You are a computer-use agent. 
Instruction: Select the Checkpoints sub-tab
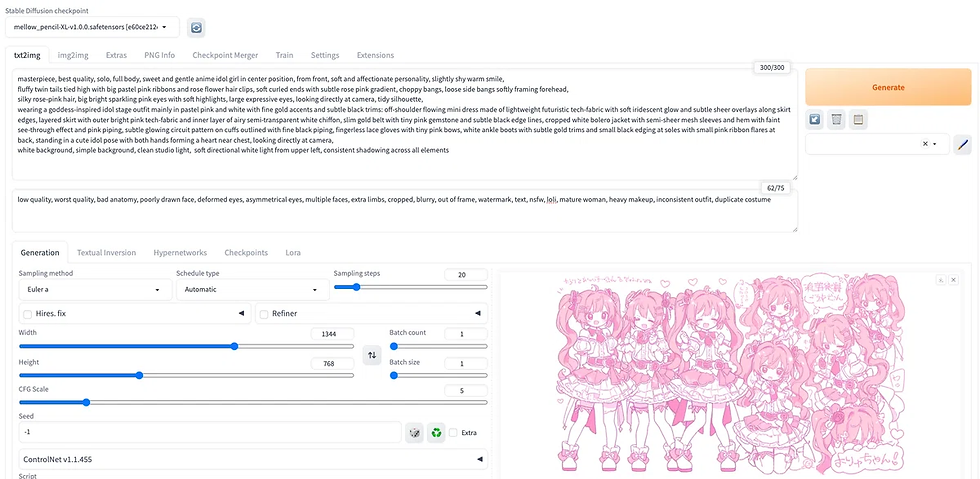[x=246, y=253]
